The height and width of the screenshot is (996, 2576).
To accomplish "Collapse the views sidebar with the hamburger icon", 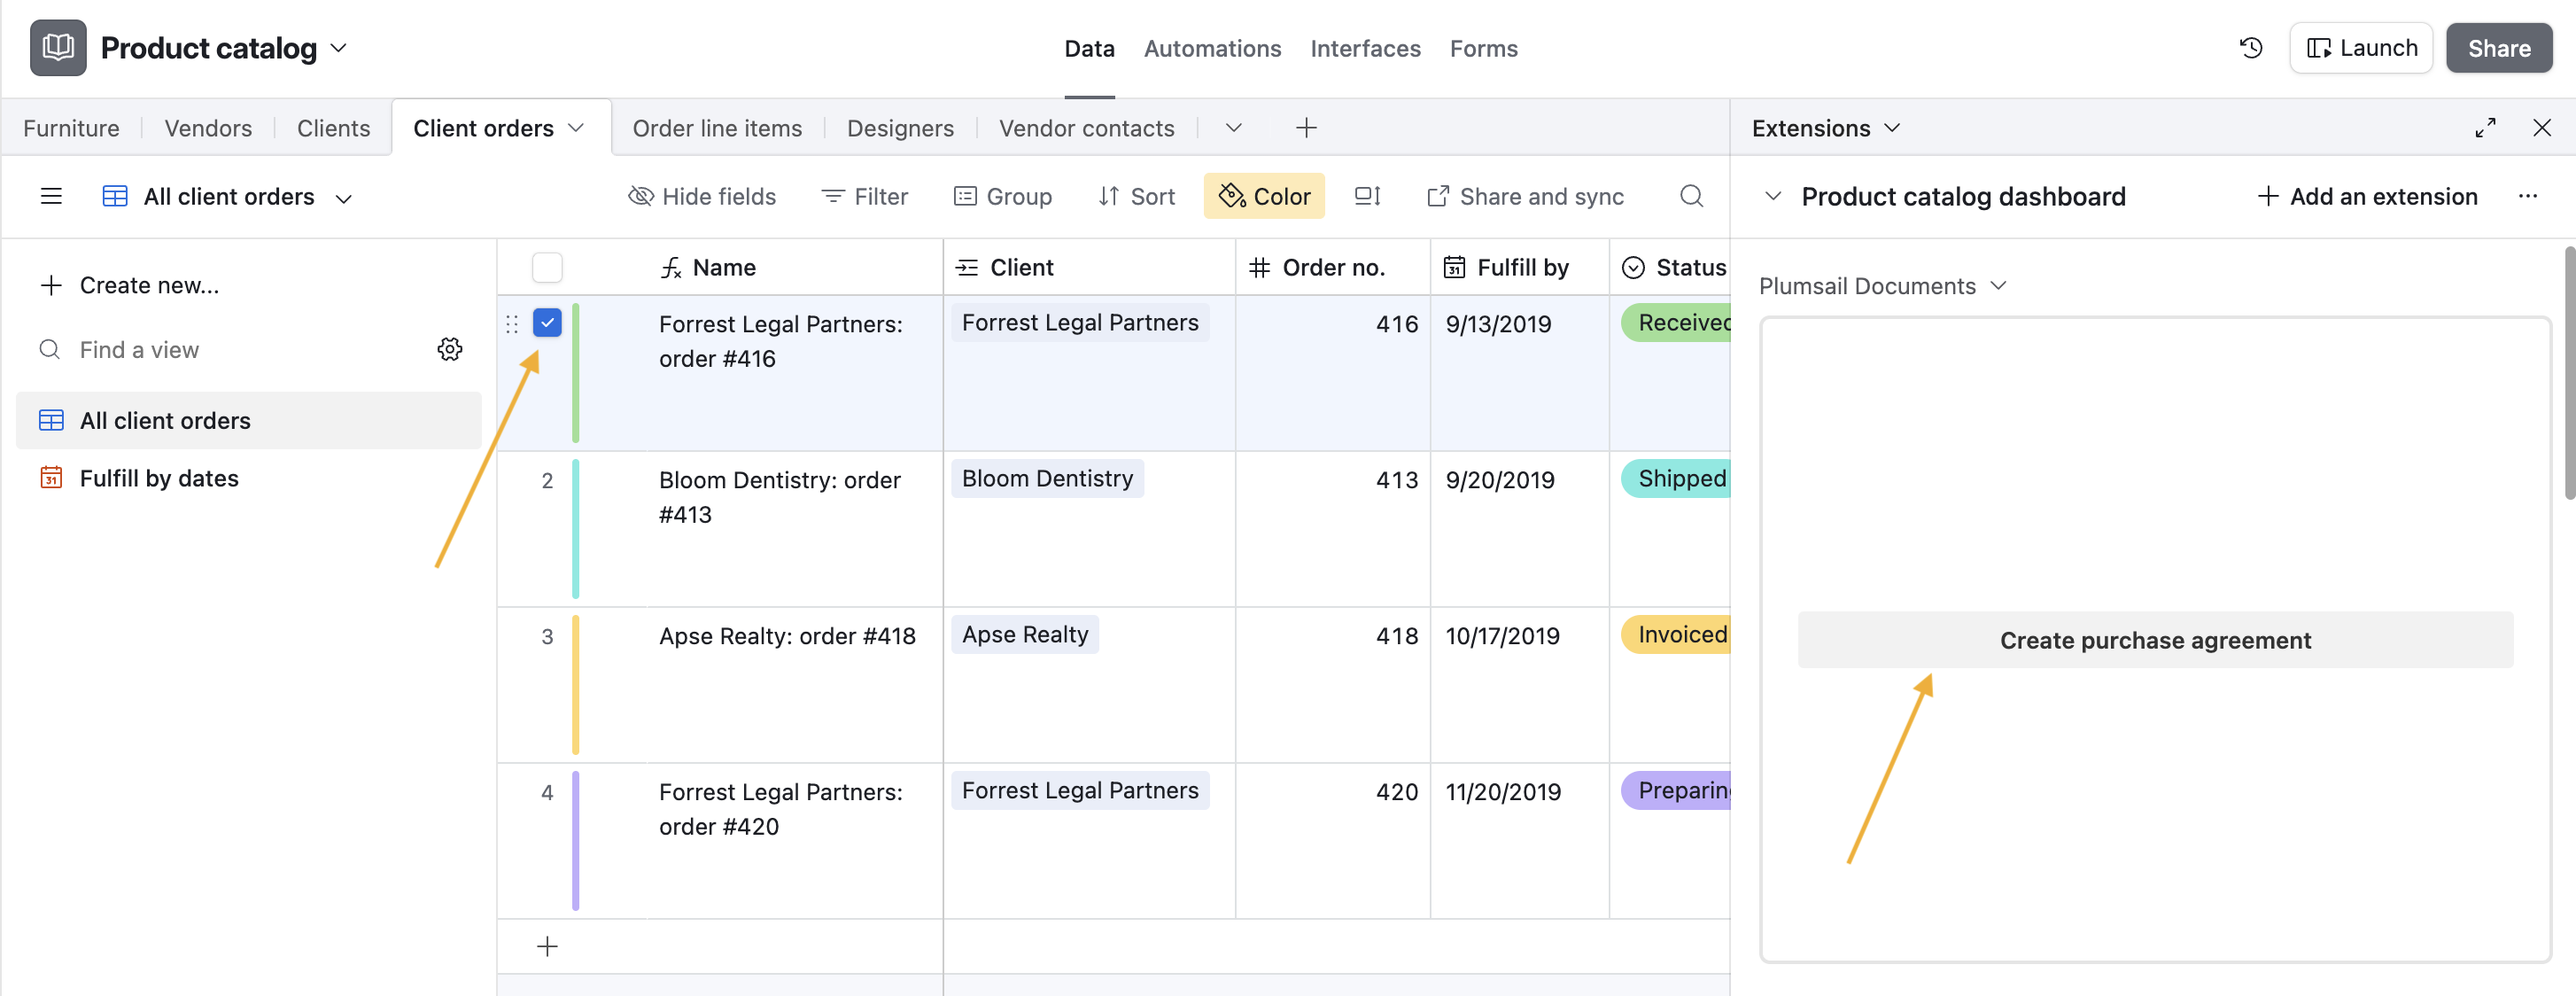I will [x=51, y=196].
